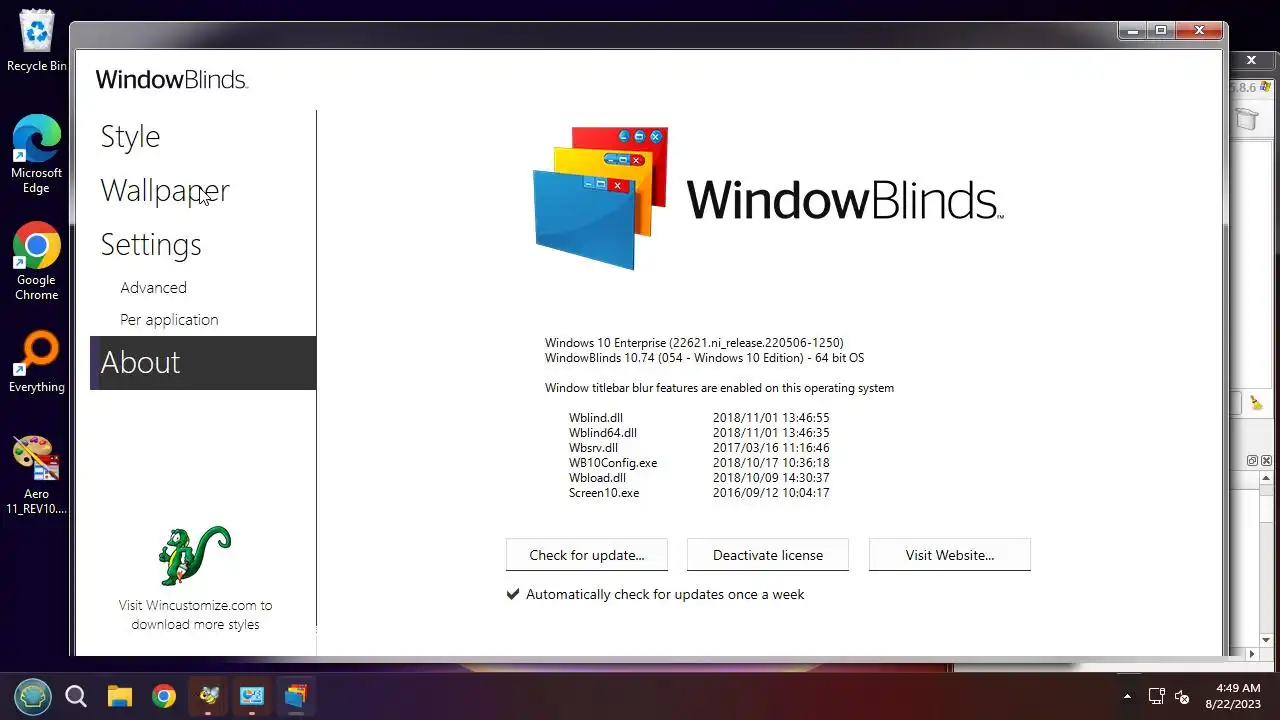1280x720 pixels.
Task: Click the Wblind64.dll file entry
Action: [x=603, y=433]
